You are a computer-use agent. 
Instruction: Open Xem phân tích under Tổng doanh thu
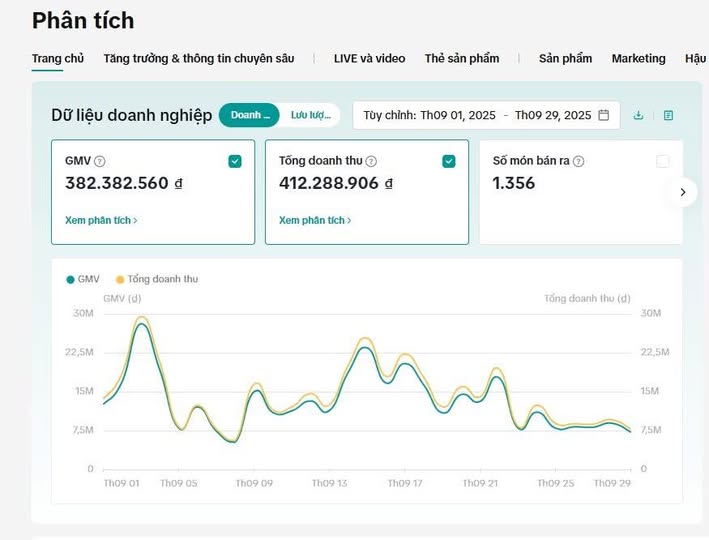point(315,220)
